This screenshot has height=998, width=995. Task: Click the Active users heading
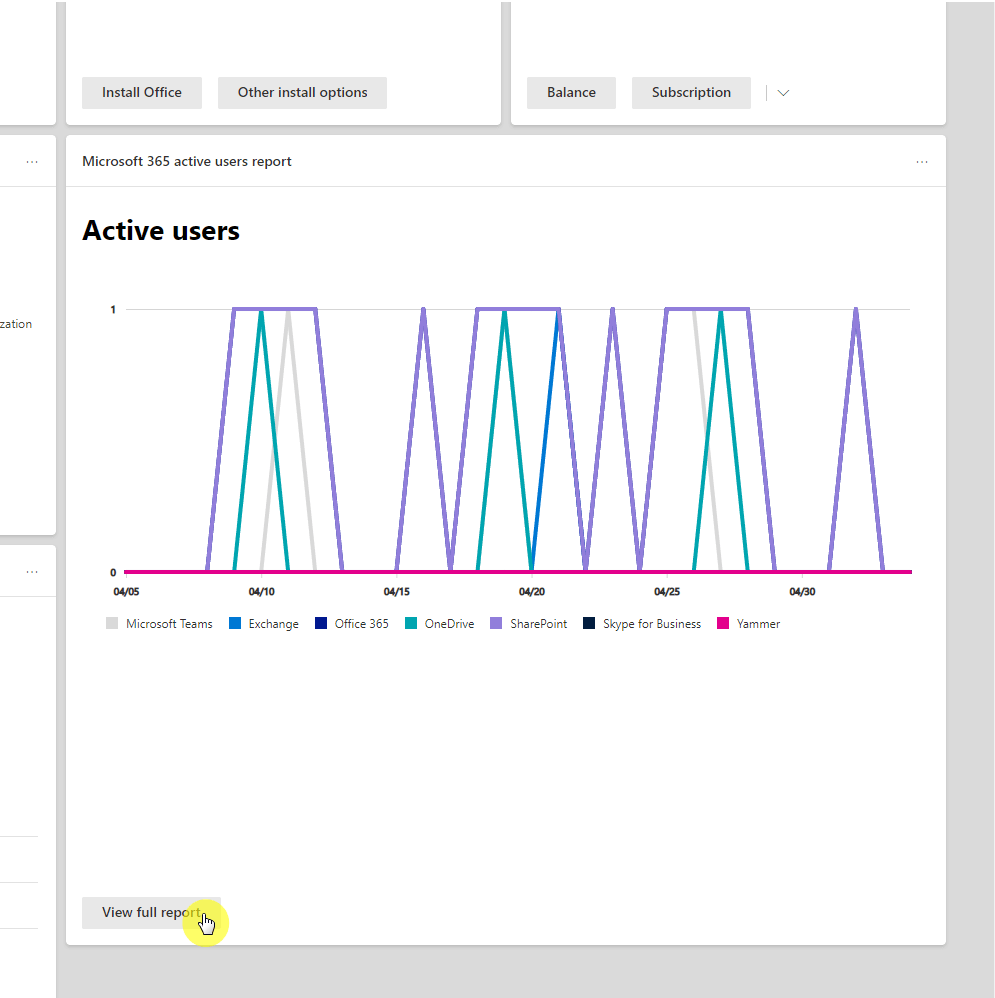pos(161,230)
